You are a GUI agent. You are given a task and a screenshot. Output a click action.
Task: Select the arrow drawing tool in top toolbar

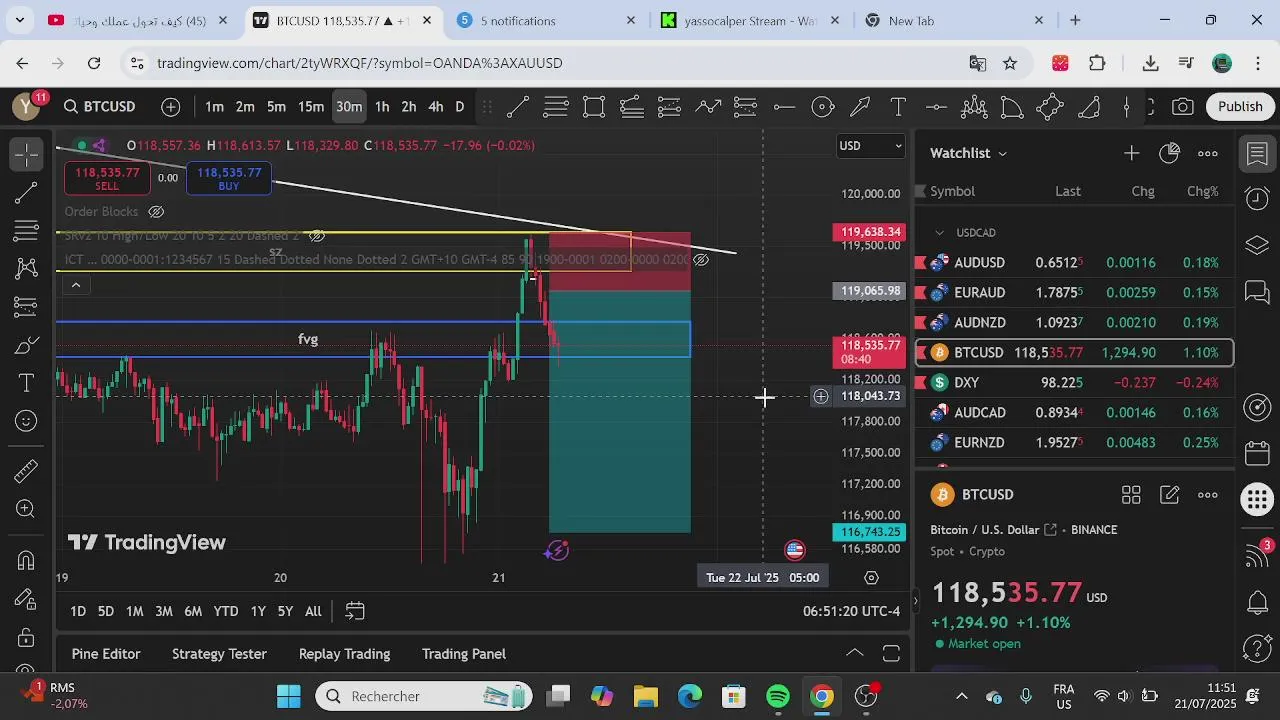click(x=860, y=107)
